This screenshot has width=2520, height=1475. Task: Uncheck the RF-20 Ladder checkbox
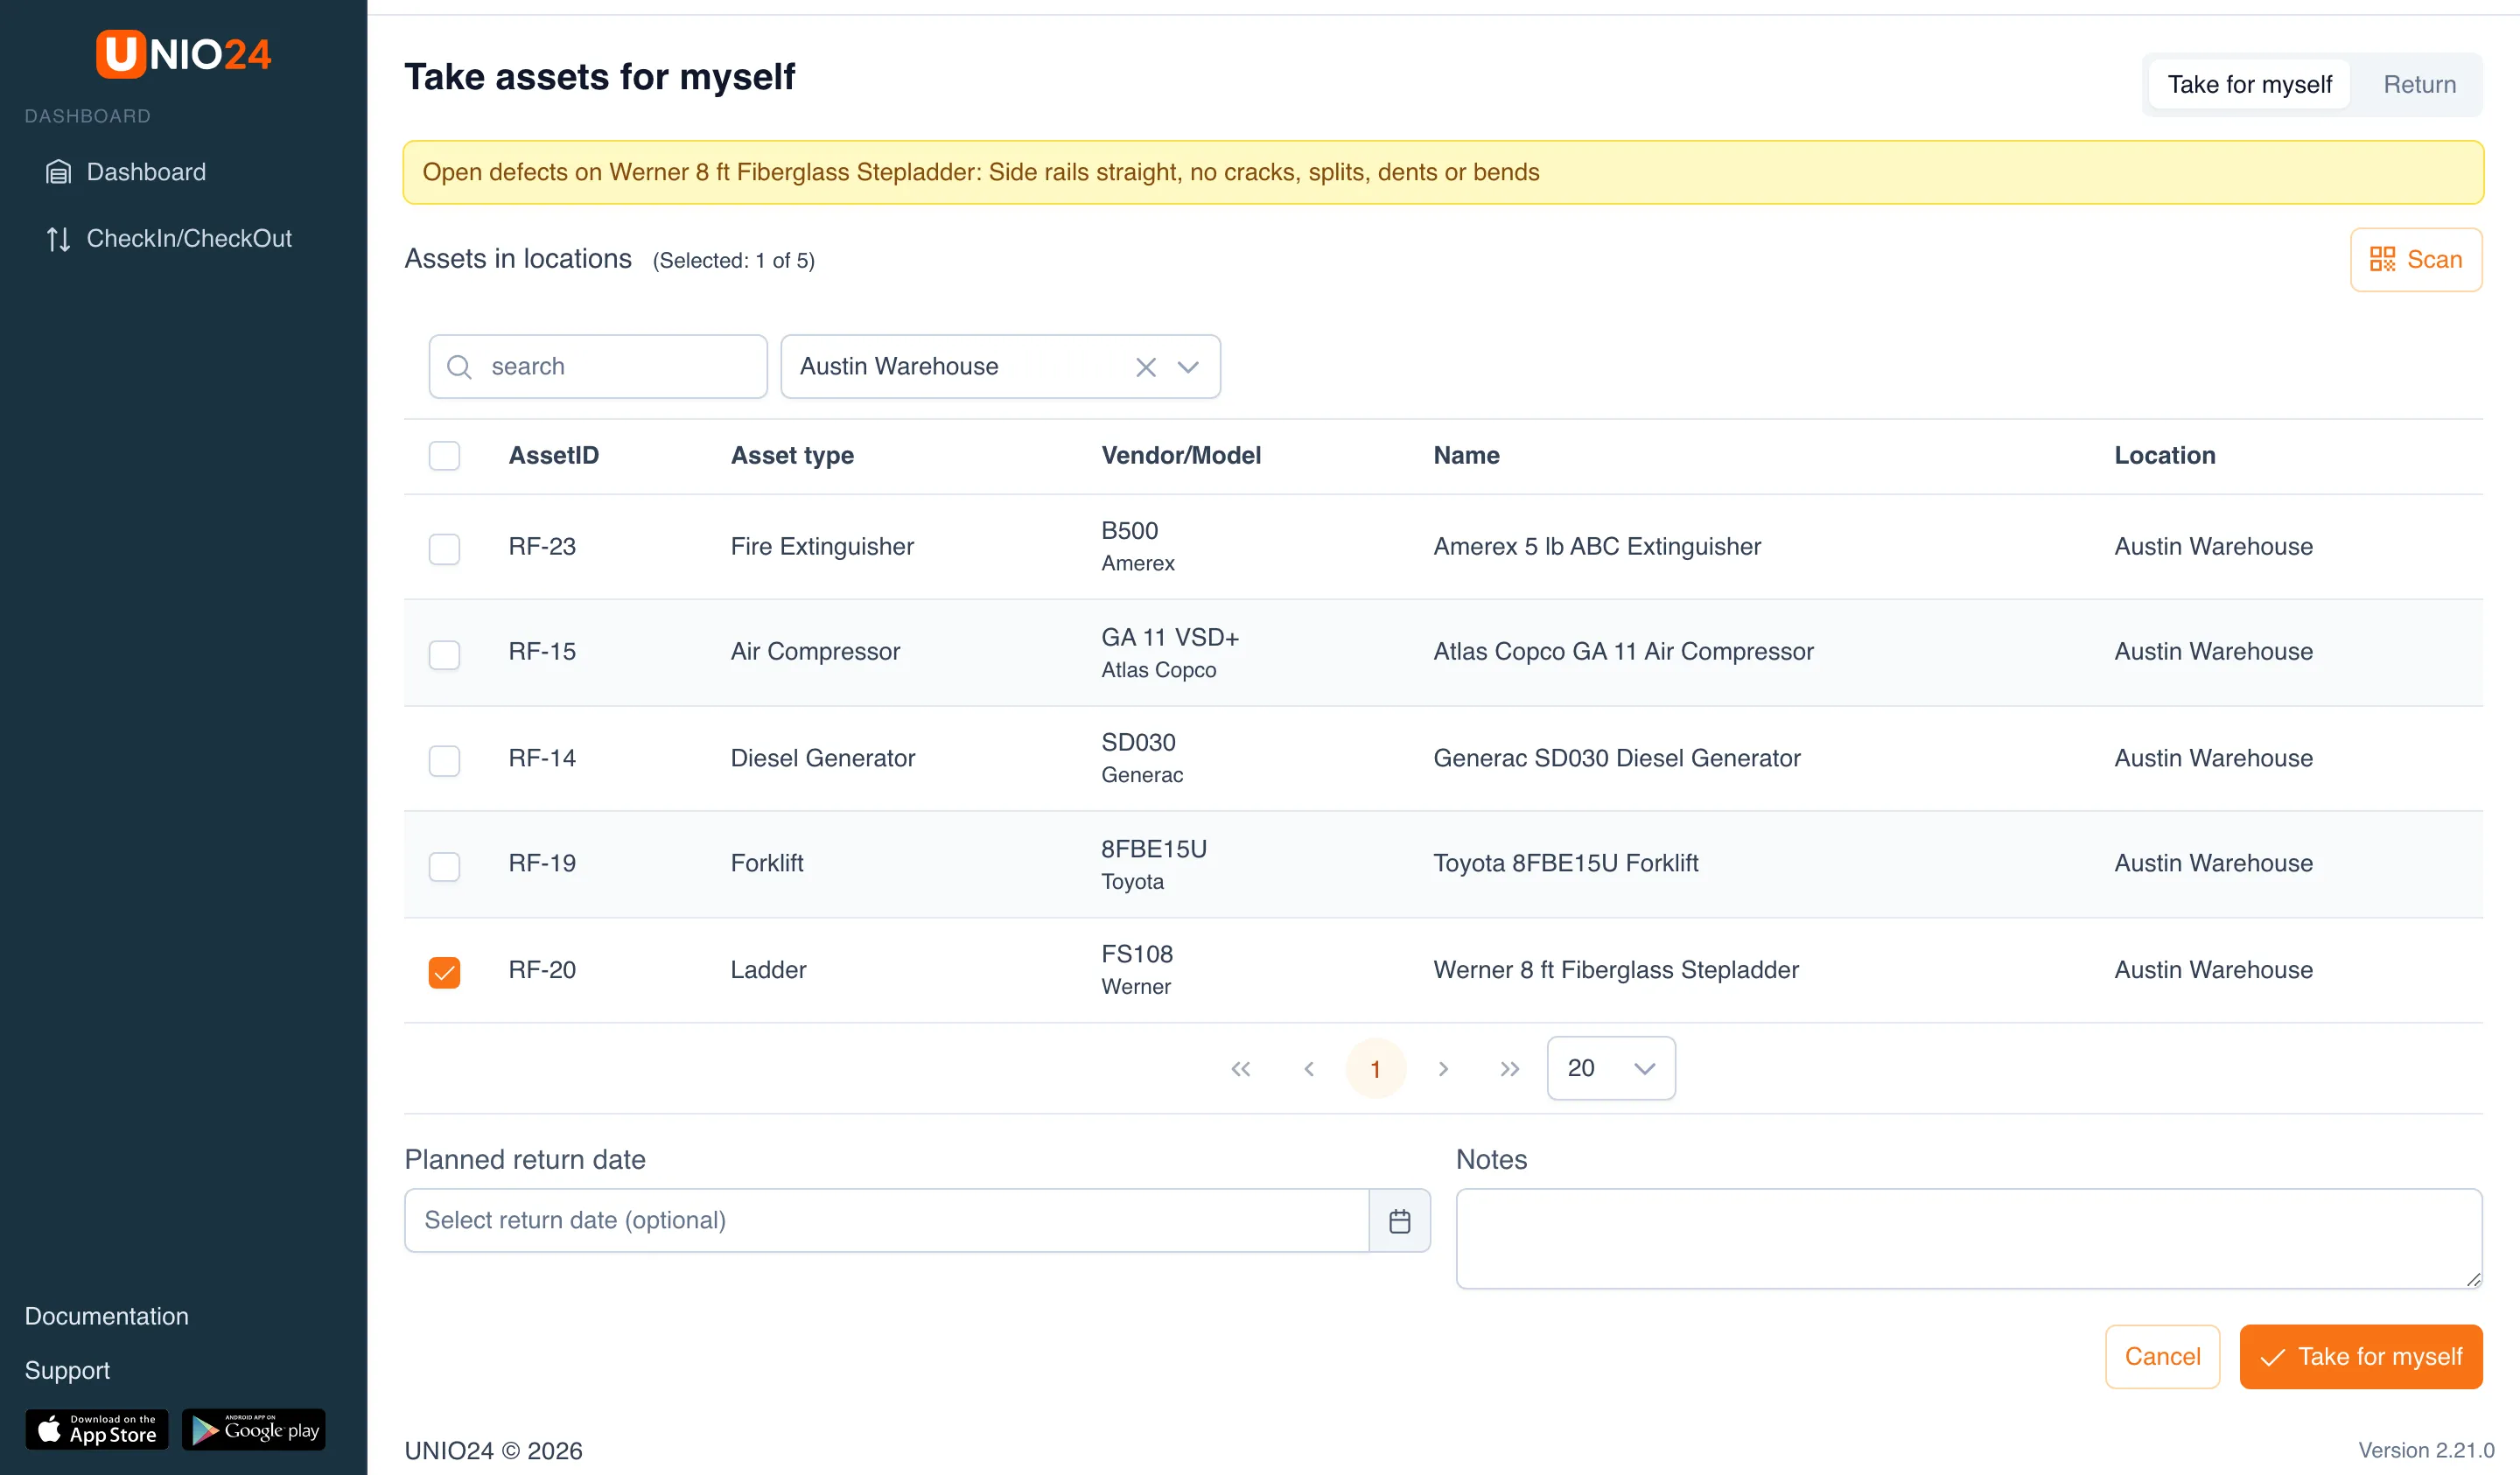point(444,971)
